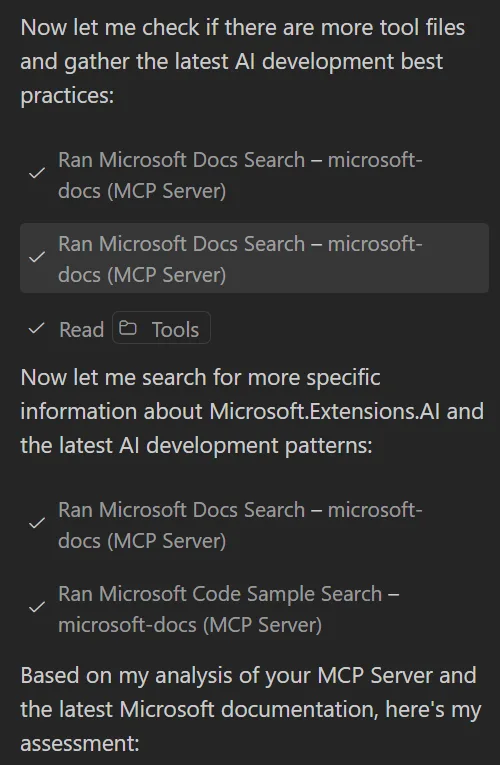Click the folder icon inside the Tools chip
The image size is (500, 765).
[x=128, y=328]
